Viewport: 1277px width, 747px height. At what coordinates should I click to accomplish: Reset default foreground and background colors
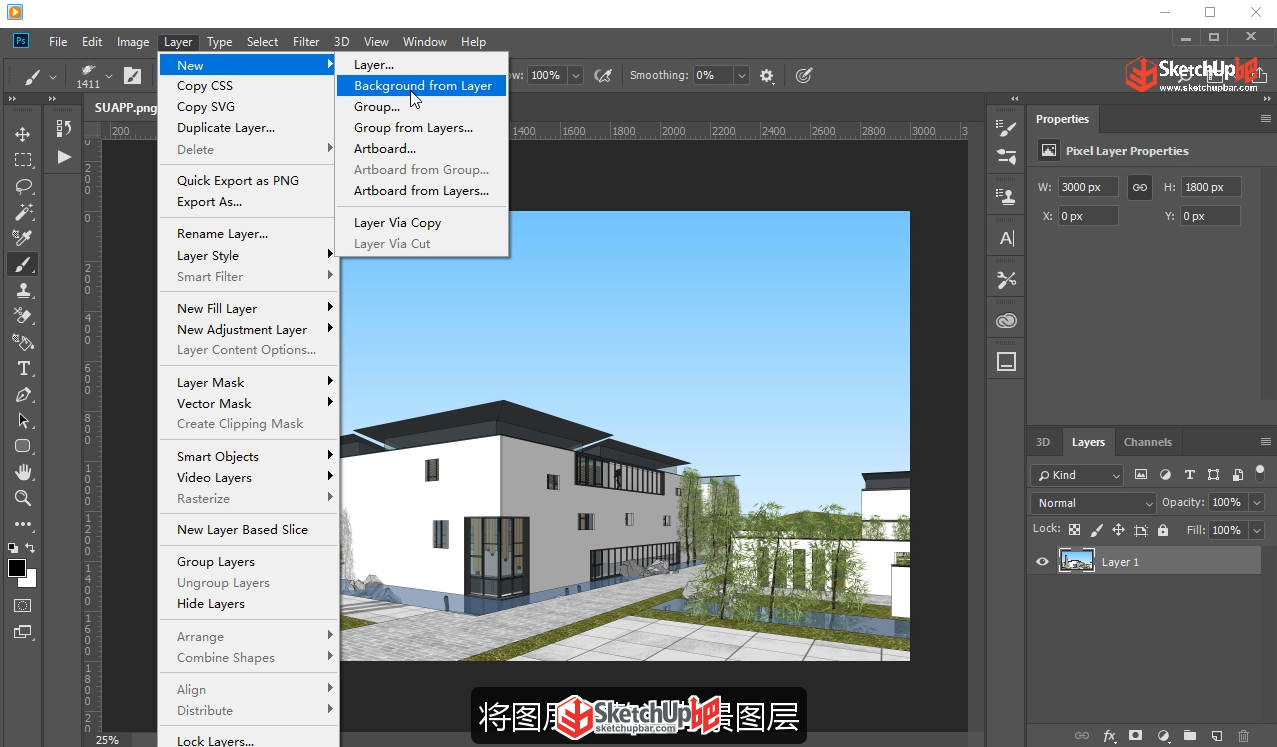point(12,548)
